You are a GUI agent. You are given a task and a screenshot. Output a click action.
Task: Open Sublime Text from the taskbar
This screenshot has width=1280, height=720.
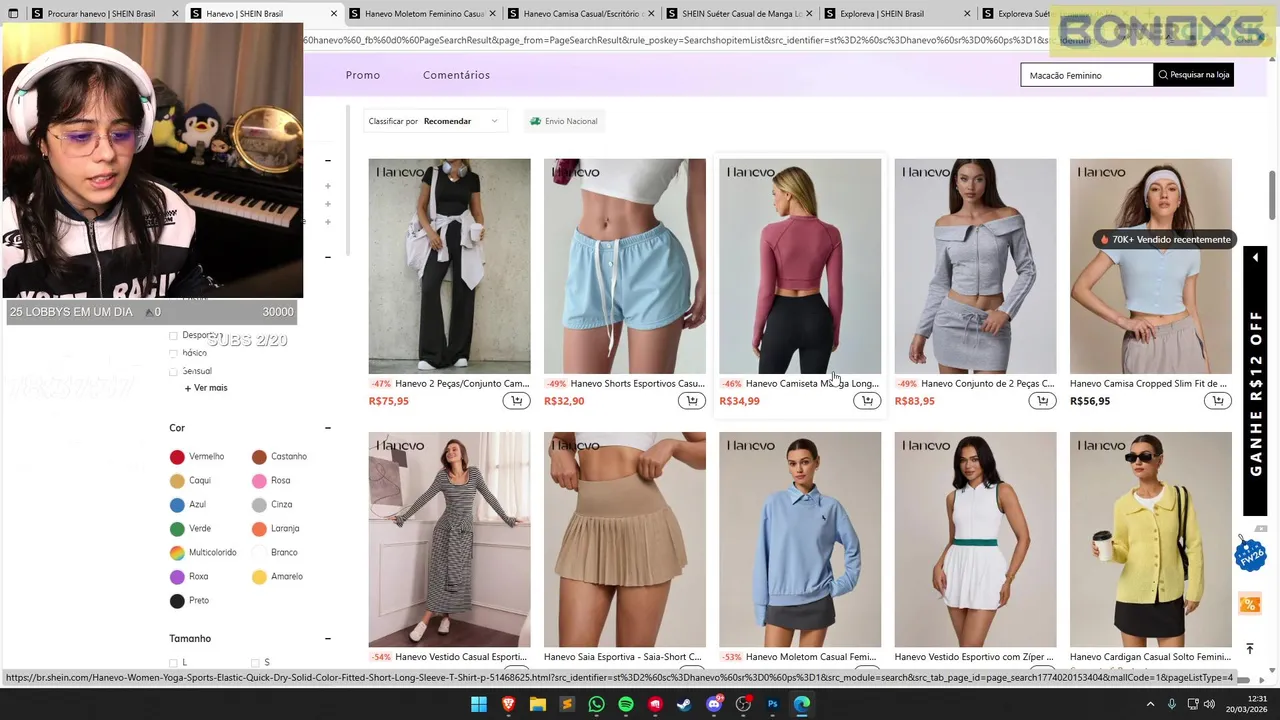(567, 704)
